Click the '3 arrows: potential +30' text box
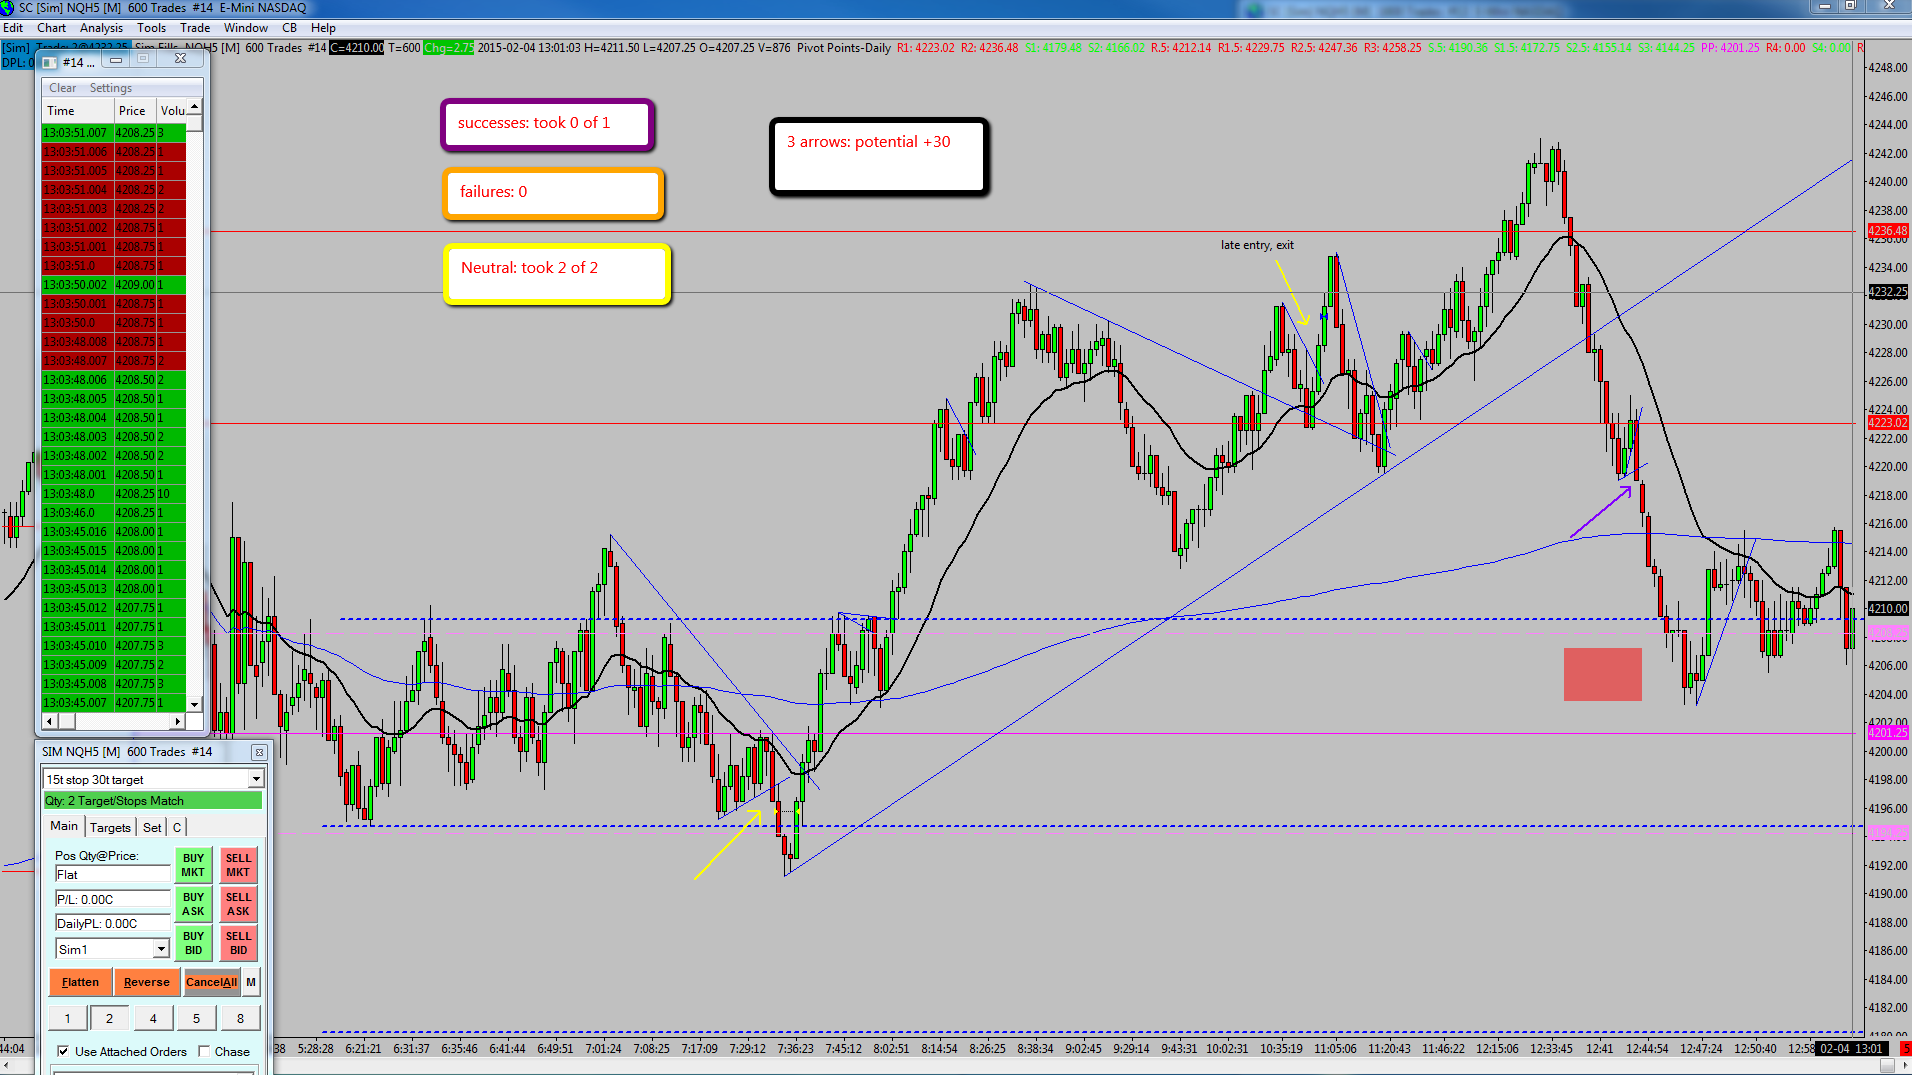The image size is (1912, 1075). (879, 156)
